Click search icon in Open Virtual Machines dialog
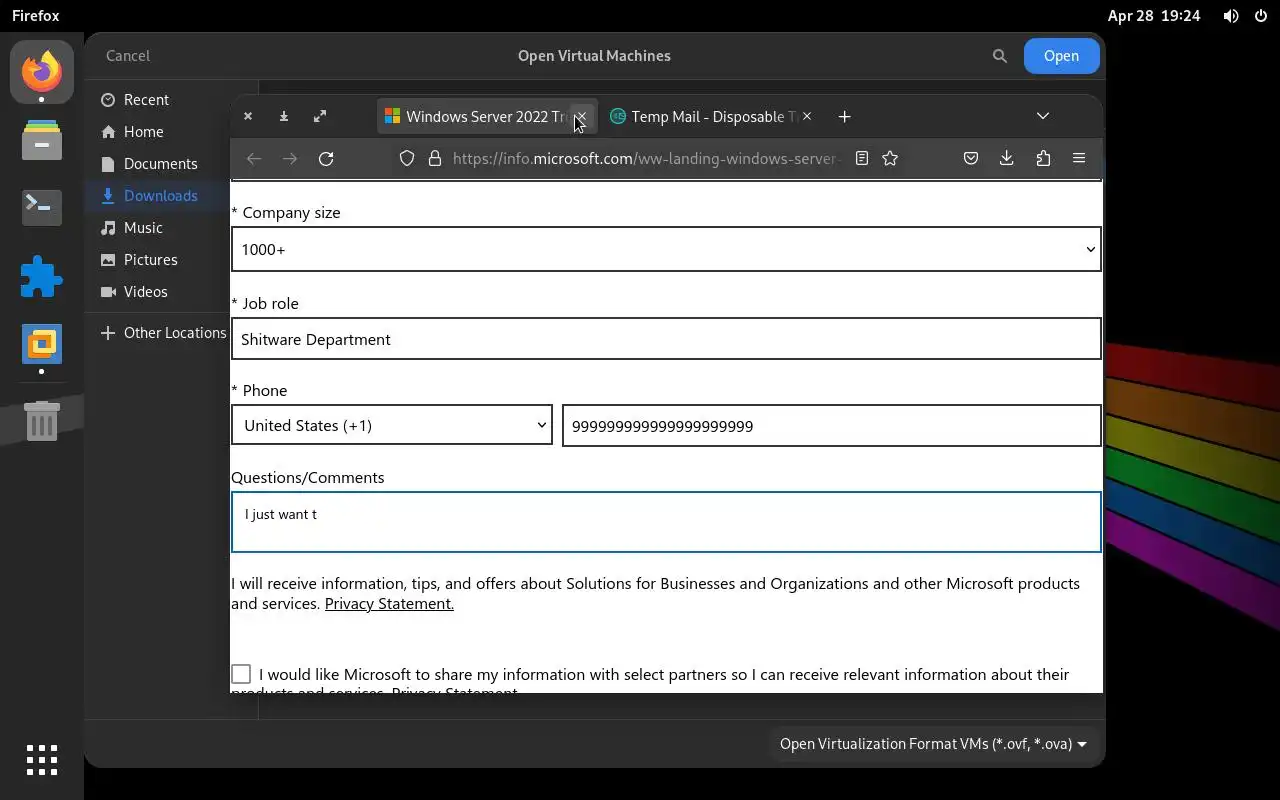Image resolution: width=1280 pixels, height=800 pixels. 999,56
